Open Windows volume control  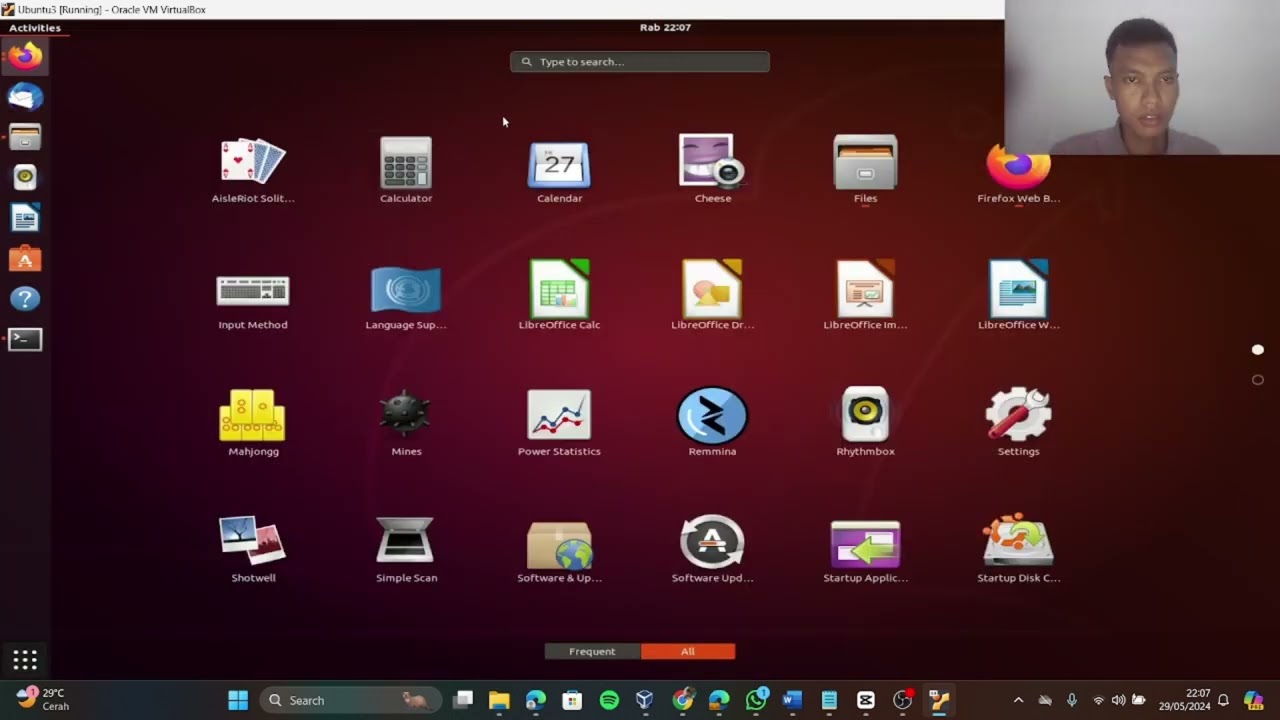point(1118,700)
